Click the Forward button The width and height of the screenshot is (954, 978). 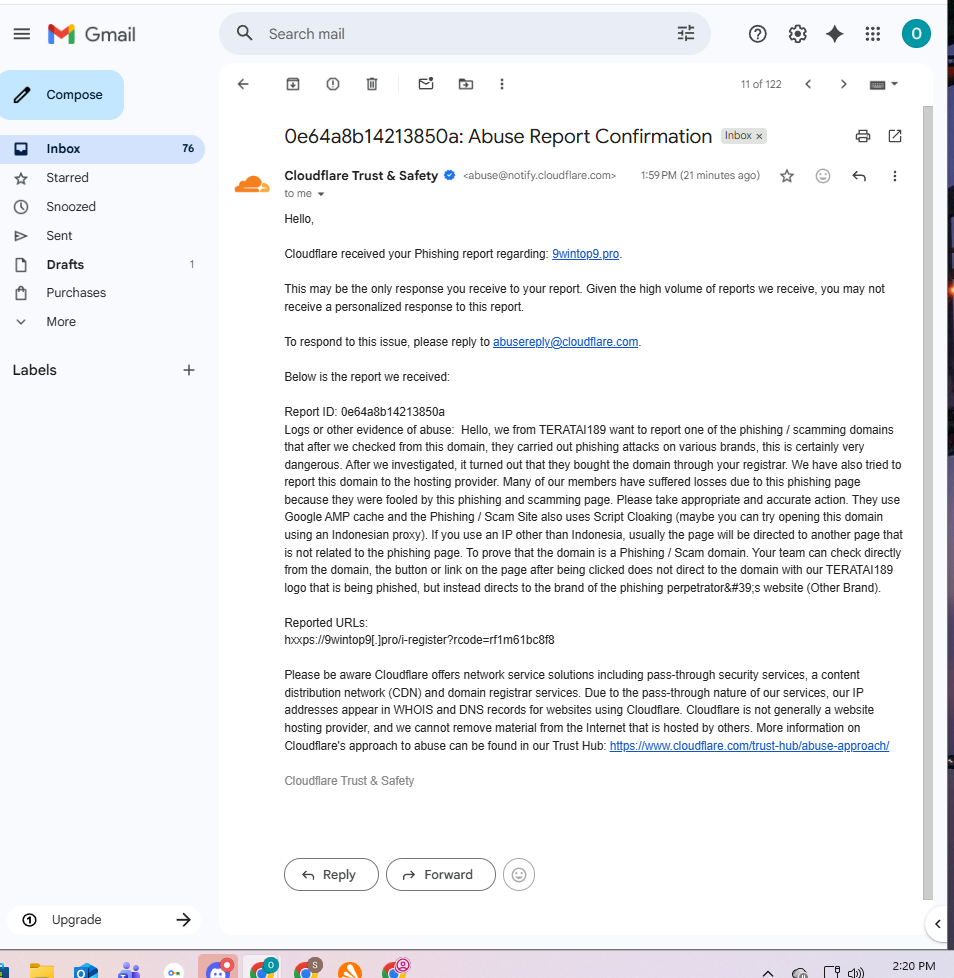tap(441, 874)
